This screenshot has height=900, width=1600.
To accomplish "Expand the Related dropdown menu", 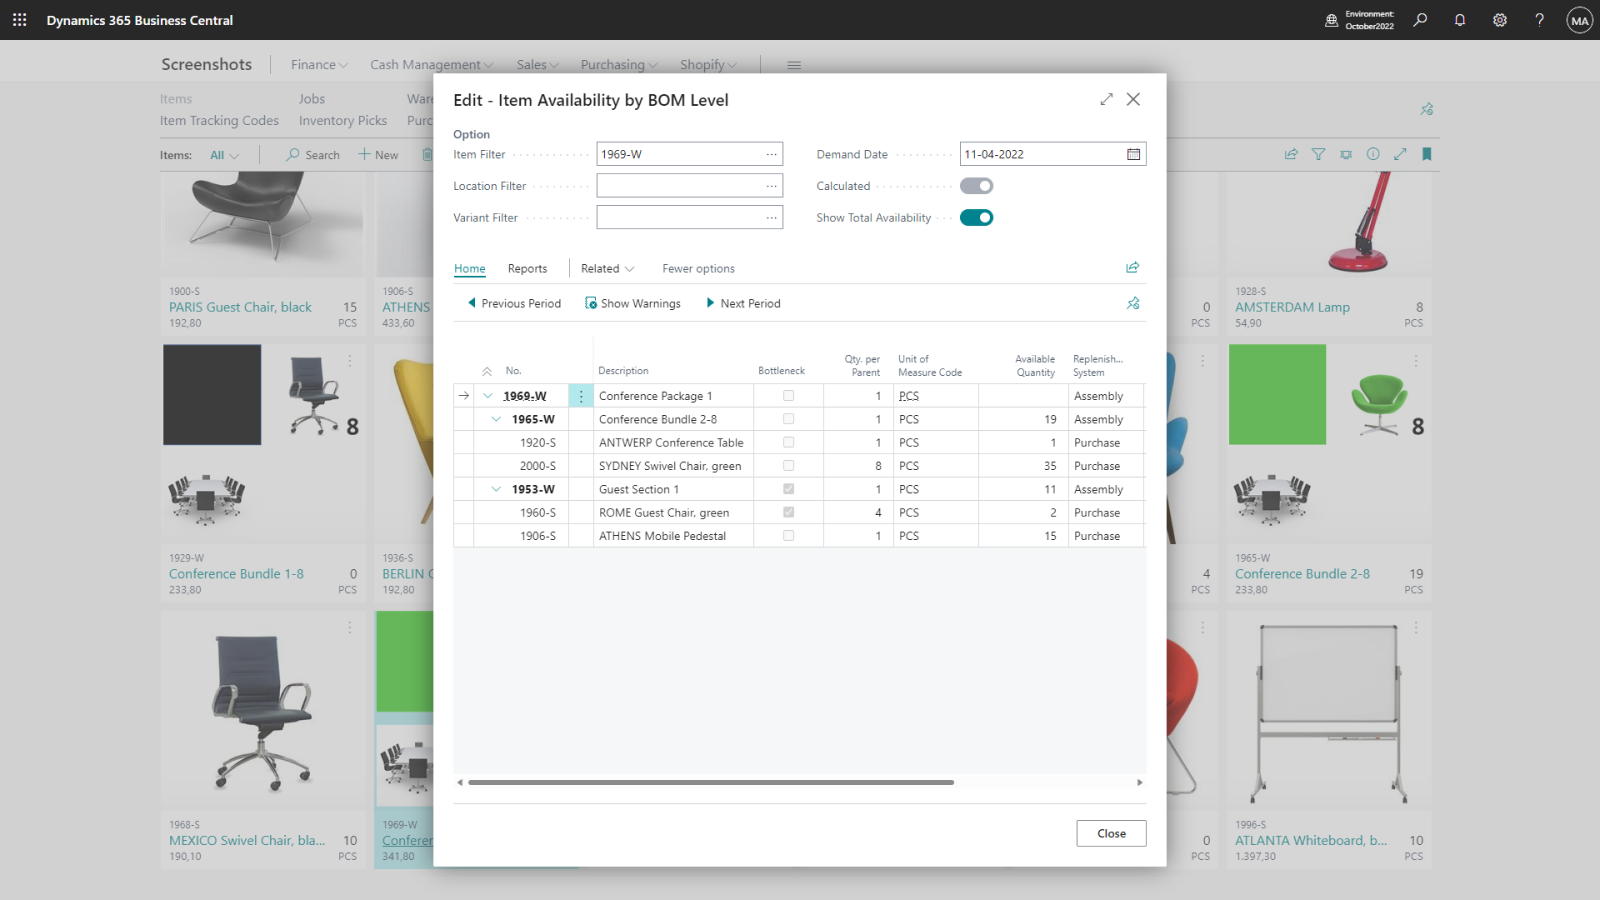I will tap(607, 269).
